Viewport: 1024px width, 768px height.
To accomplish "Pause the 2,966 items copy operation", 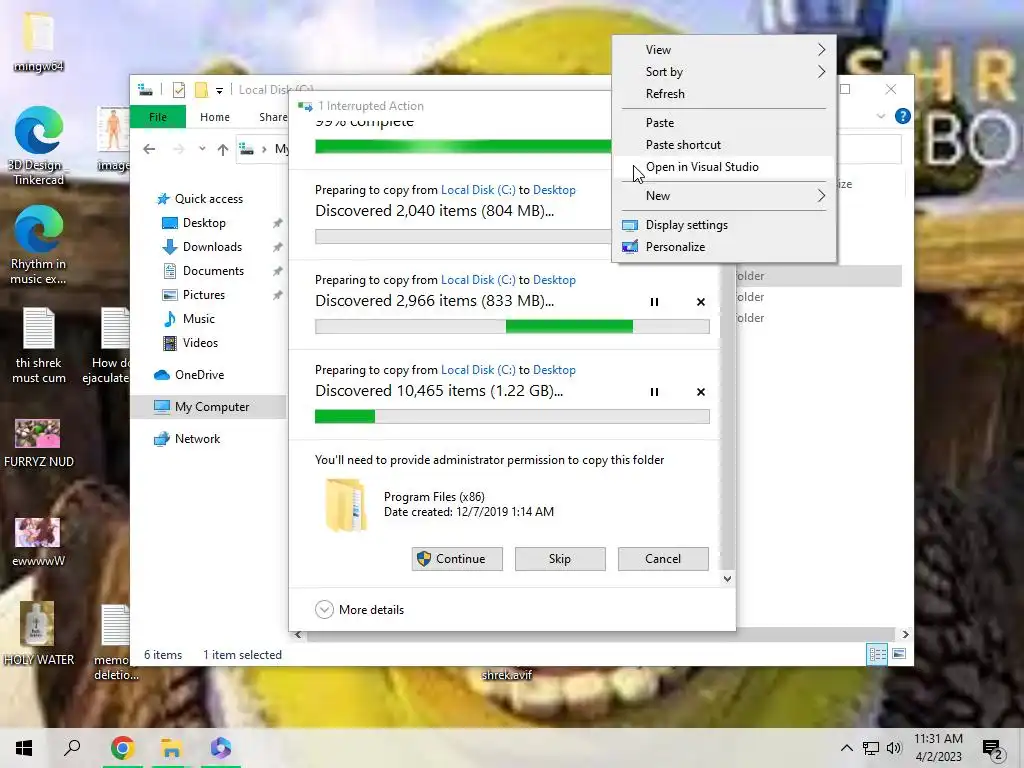I will point(654,302).
